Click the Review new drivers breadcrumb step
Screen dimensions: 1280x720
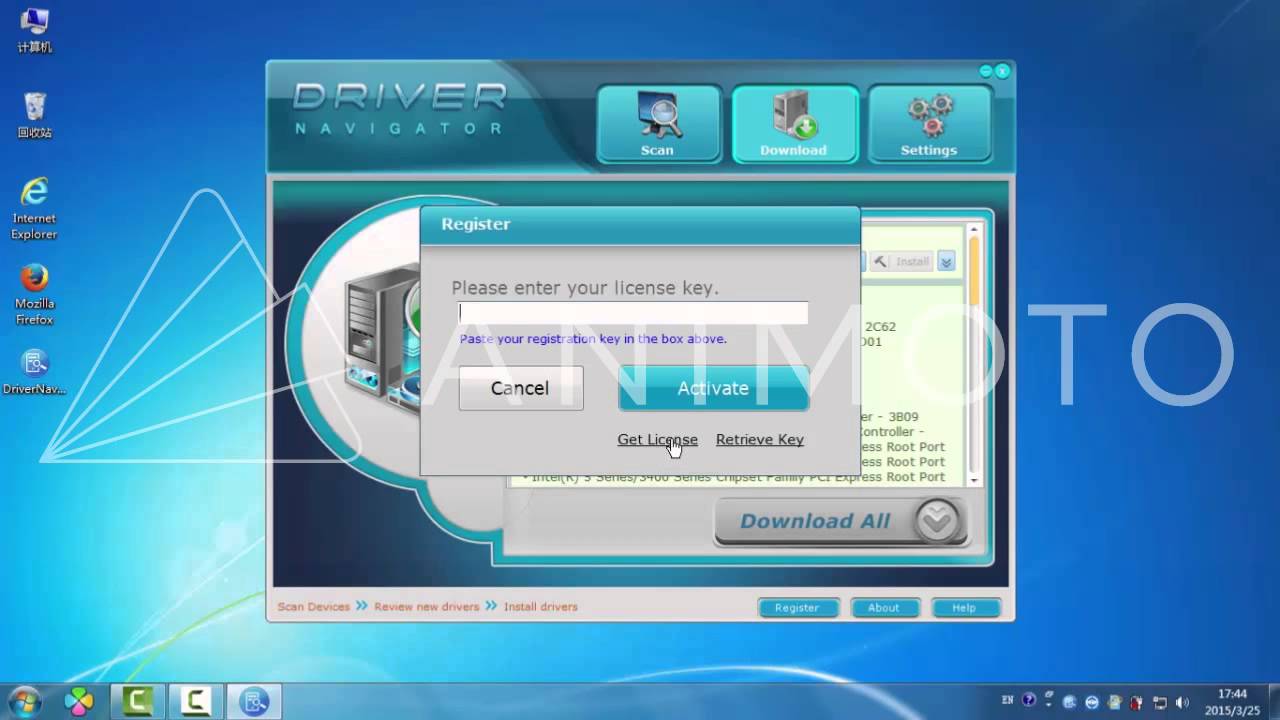[x=426, y=607]
